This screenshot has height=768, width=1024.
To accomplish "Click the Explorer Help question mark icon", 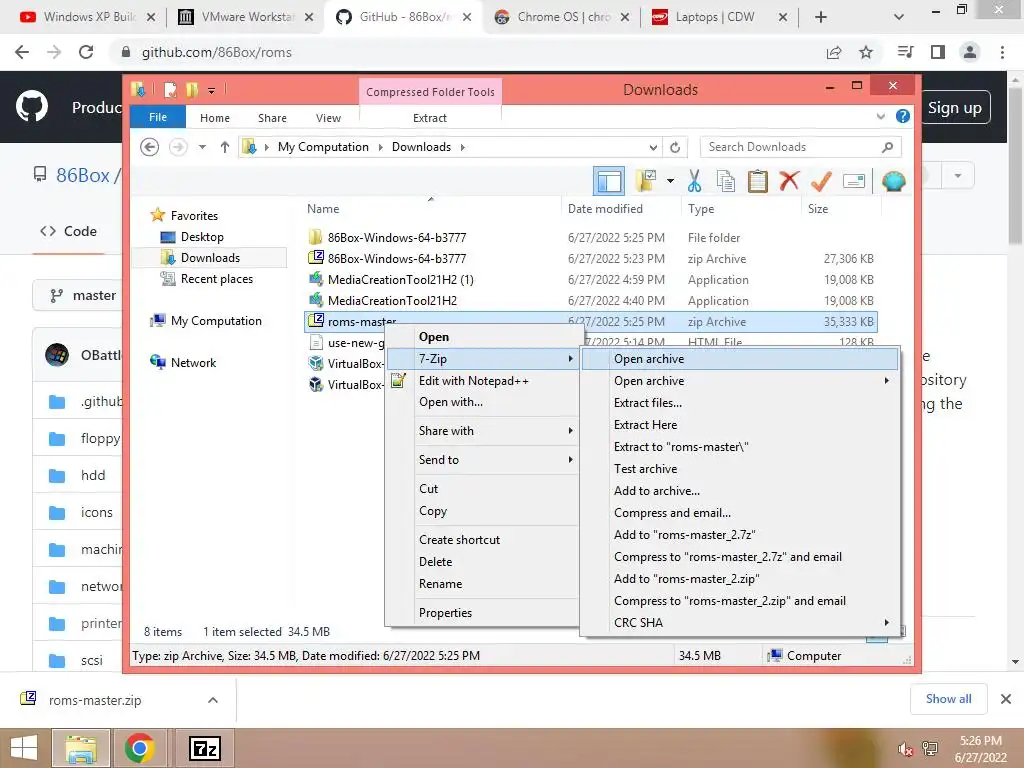I will coord(903,116).
